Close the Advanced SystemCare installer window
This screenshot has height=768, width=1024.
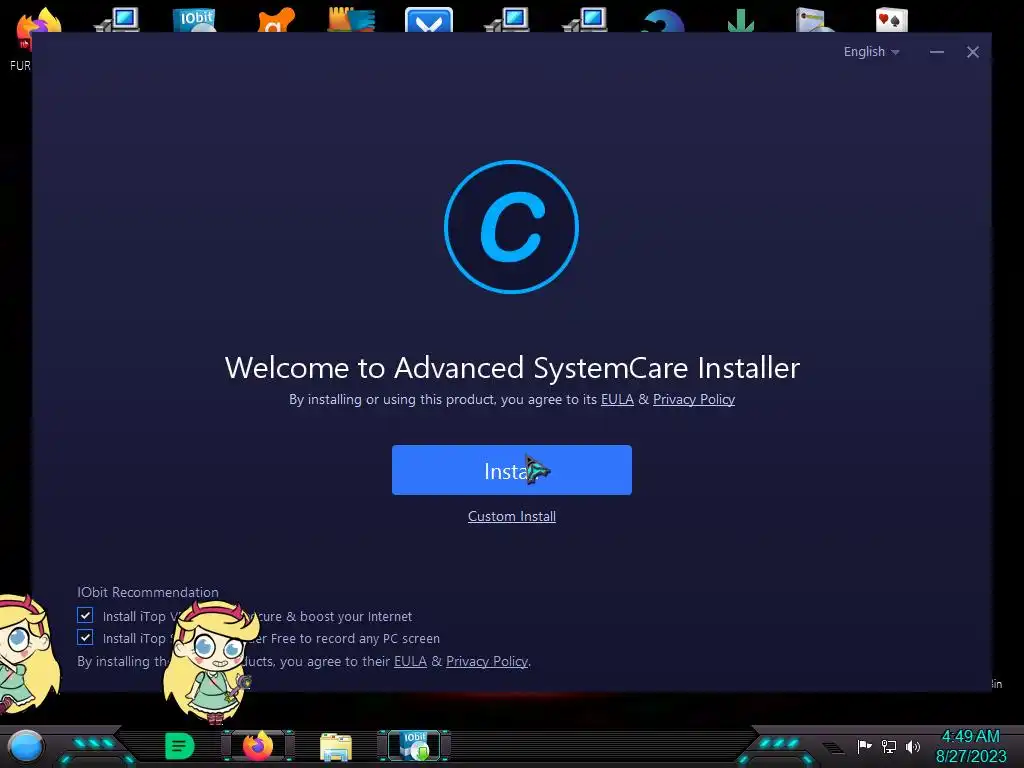972,52
